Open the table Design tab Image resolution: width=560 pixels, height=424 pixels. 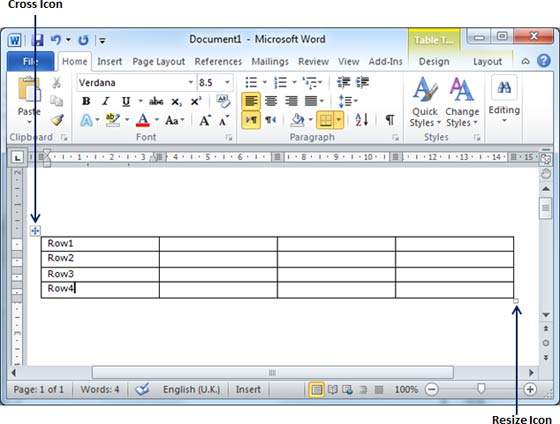coord(434,62)
